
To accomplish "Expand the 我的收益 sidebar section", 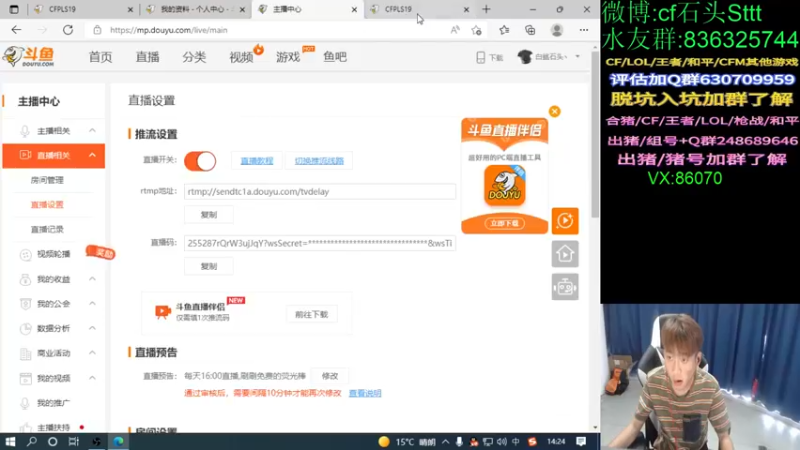I will [92, 279].
